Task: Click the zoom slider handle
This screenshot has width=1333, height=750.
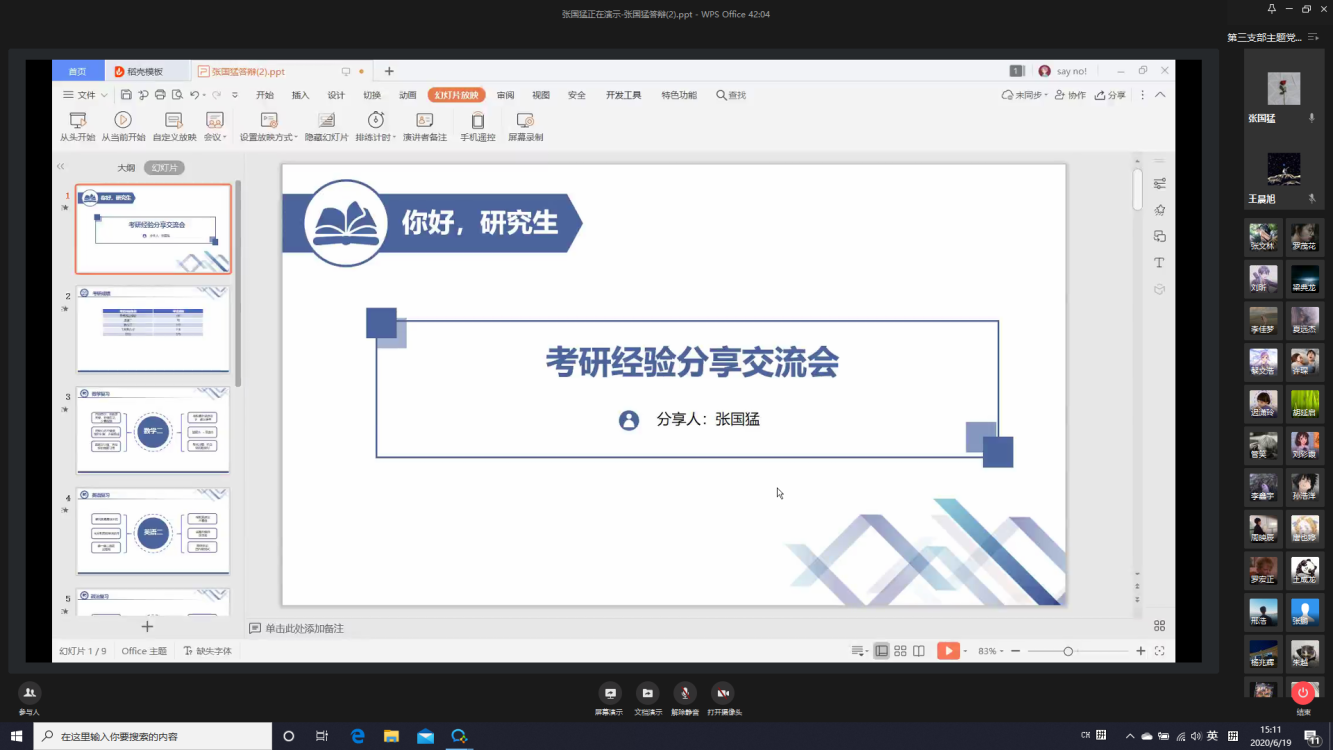Action: pos(1068,651)
